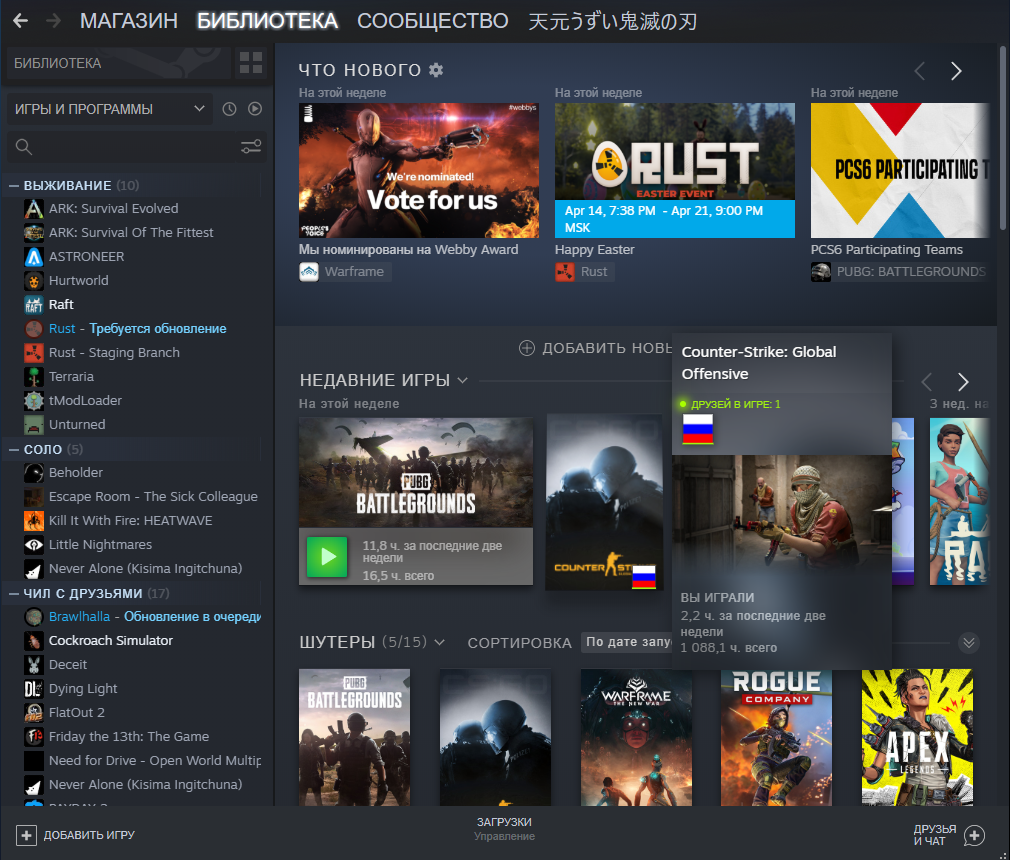
Task: Click the ARK: Survival Evolved icon
Action: pyautogui.click(x=33, y=209)
